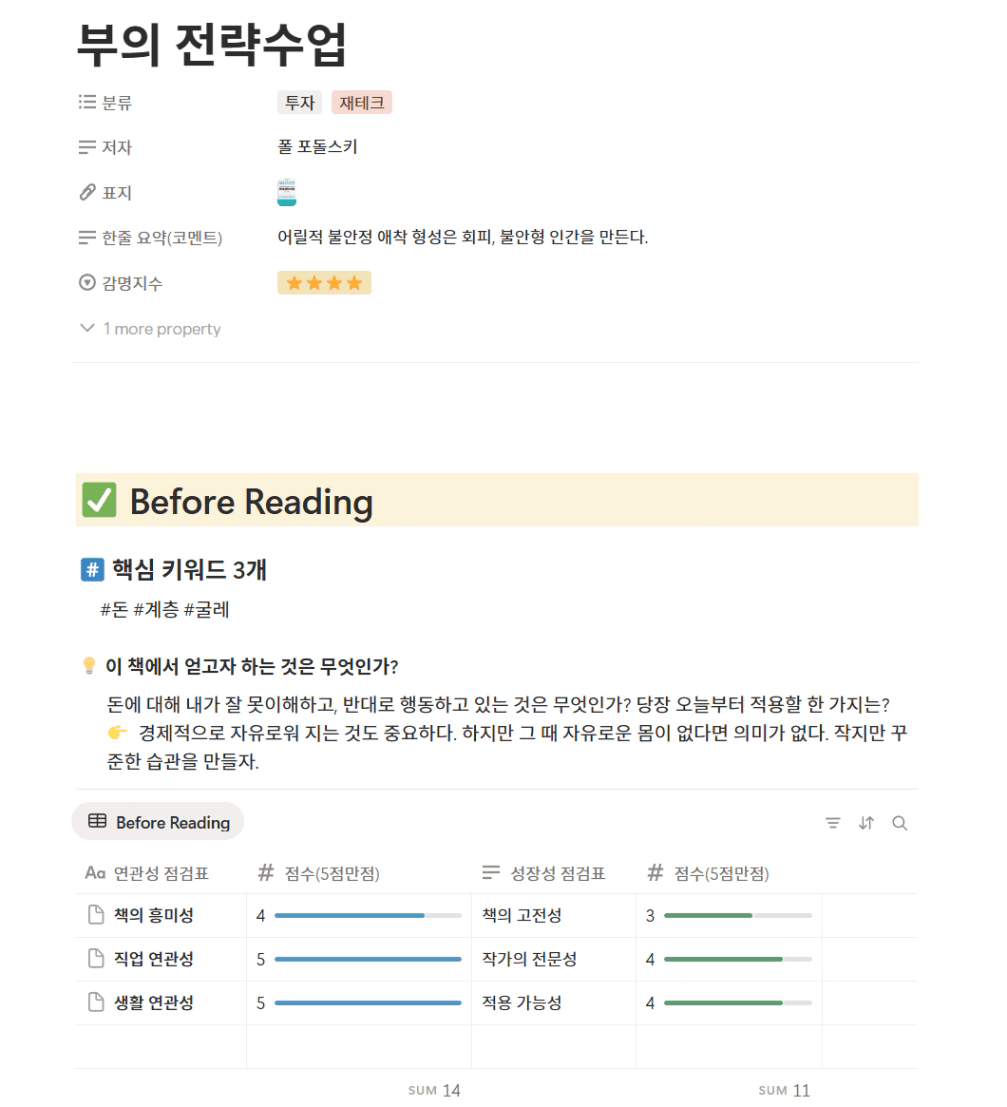This screenshot has height=1107, width=1007.
Task: Open the sort icon in database toolbar
Action: [x=866, y=823]
